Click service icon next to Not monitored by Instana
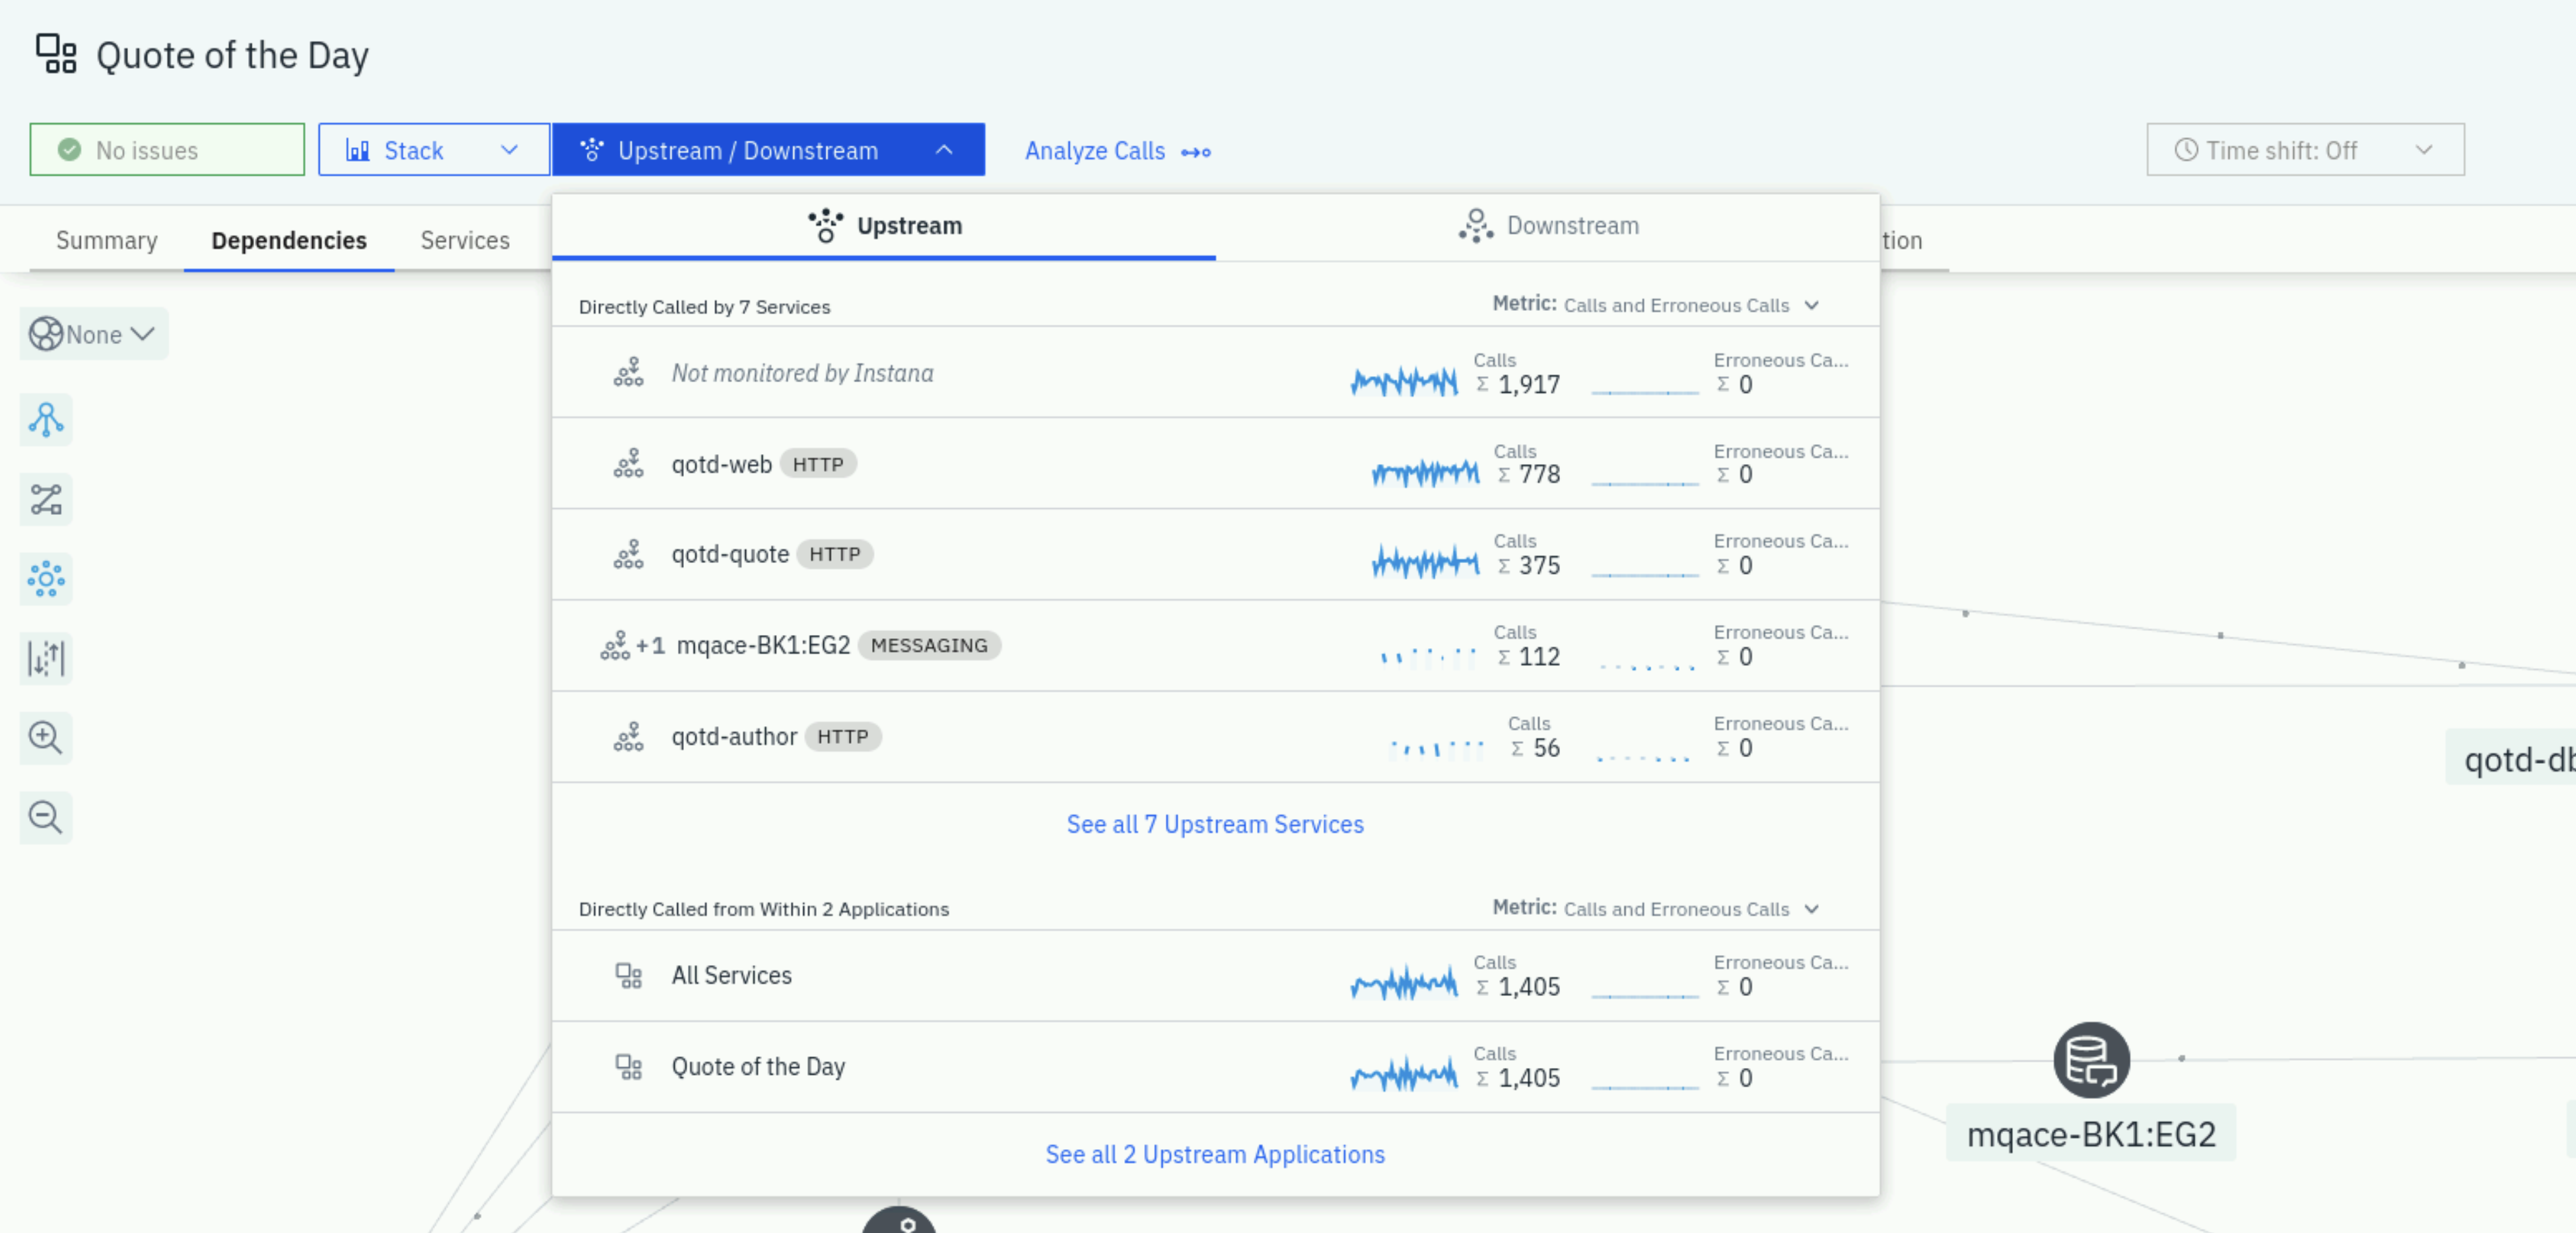Image resolution: width=2576 pixels, height=1233 pixels. pos(628,372)
